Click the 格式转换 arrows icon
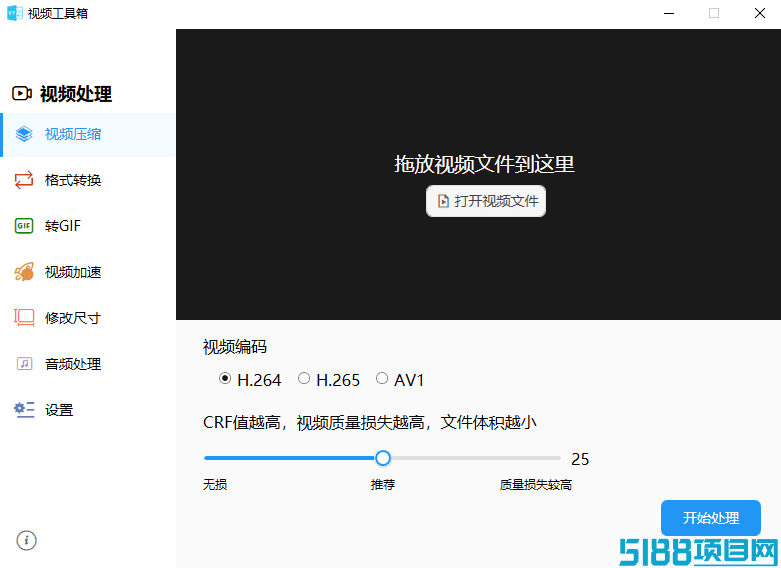781x568 pixels. 24,180
